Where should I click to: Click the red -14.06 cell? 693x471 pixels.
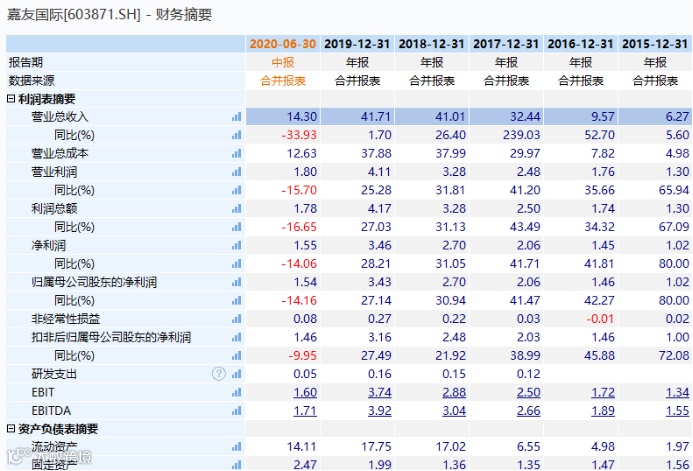coord(283,264)
